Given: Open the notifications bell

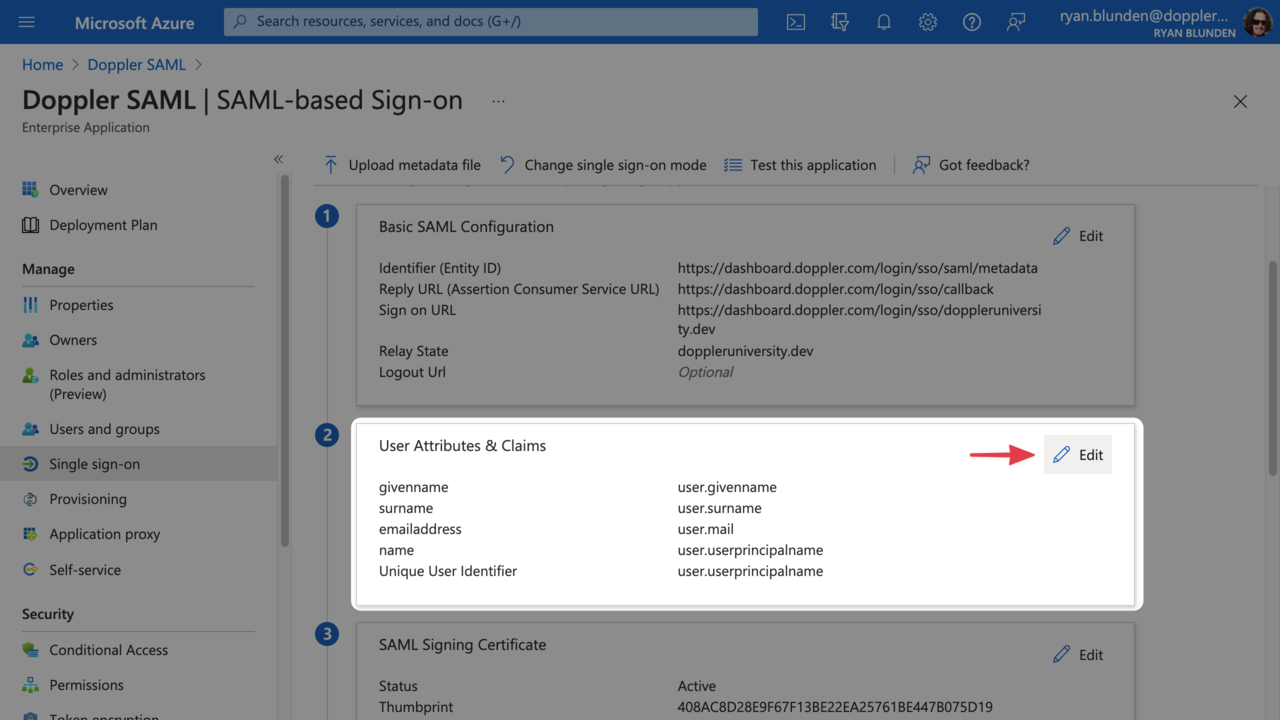Looking at the screenshot, I should pos(884,22).
